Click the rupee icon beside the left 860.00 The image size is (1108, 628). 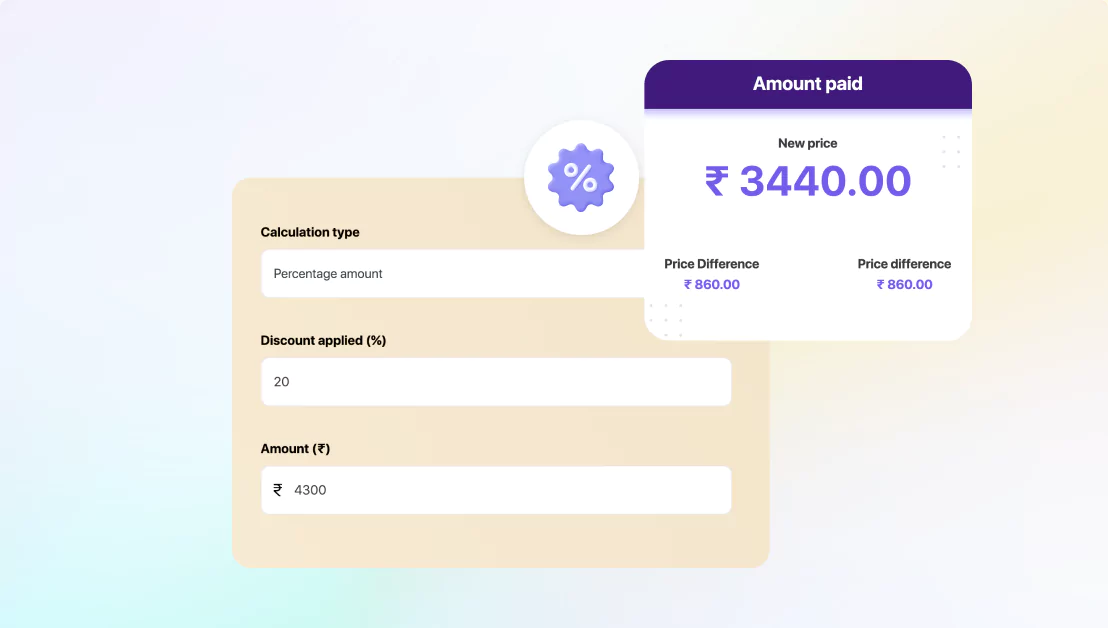(687, 284)
